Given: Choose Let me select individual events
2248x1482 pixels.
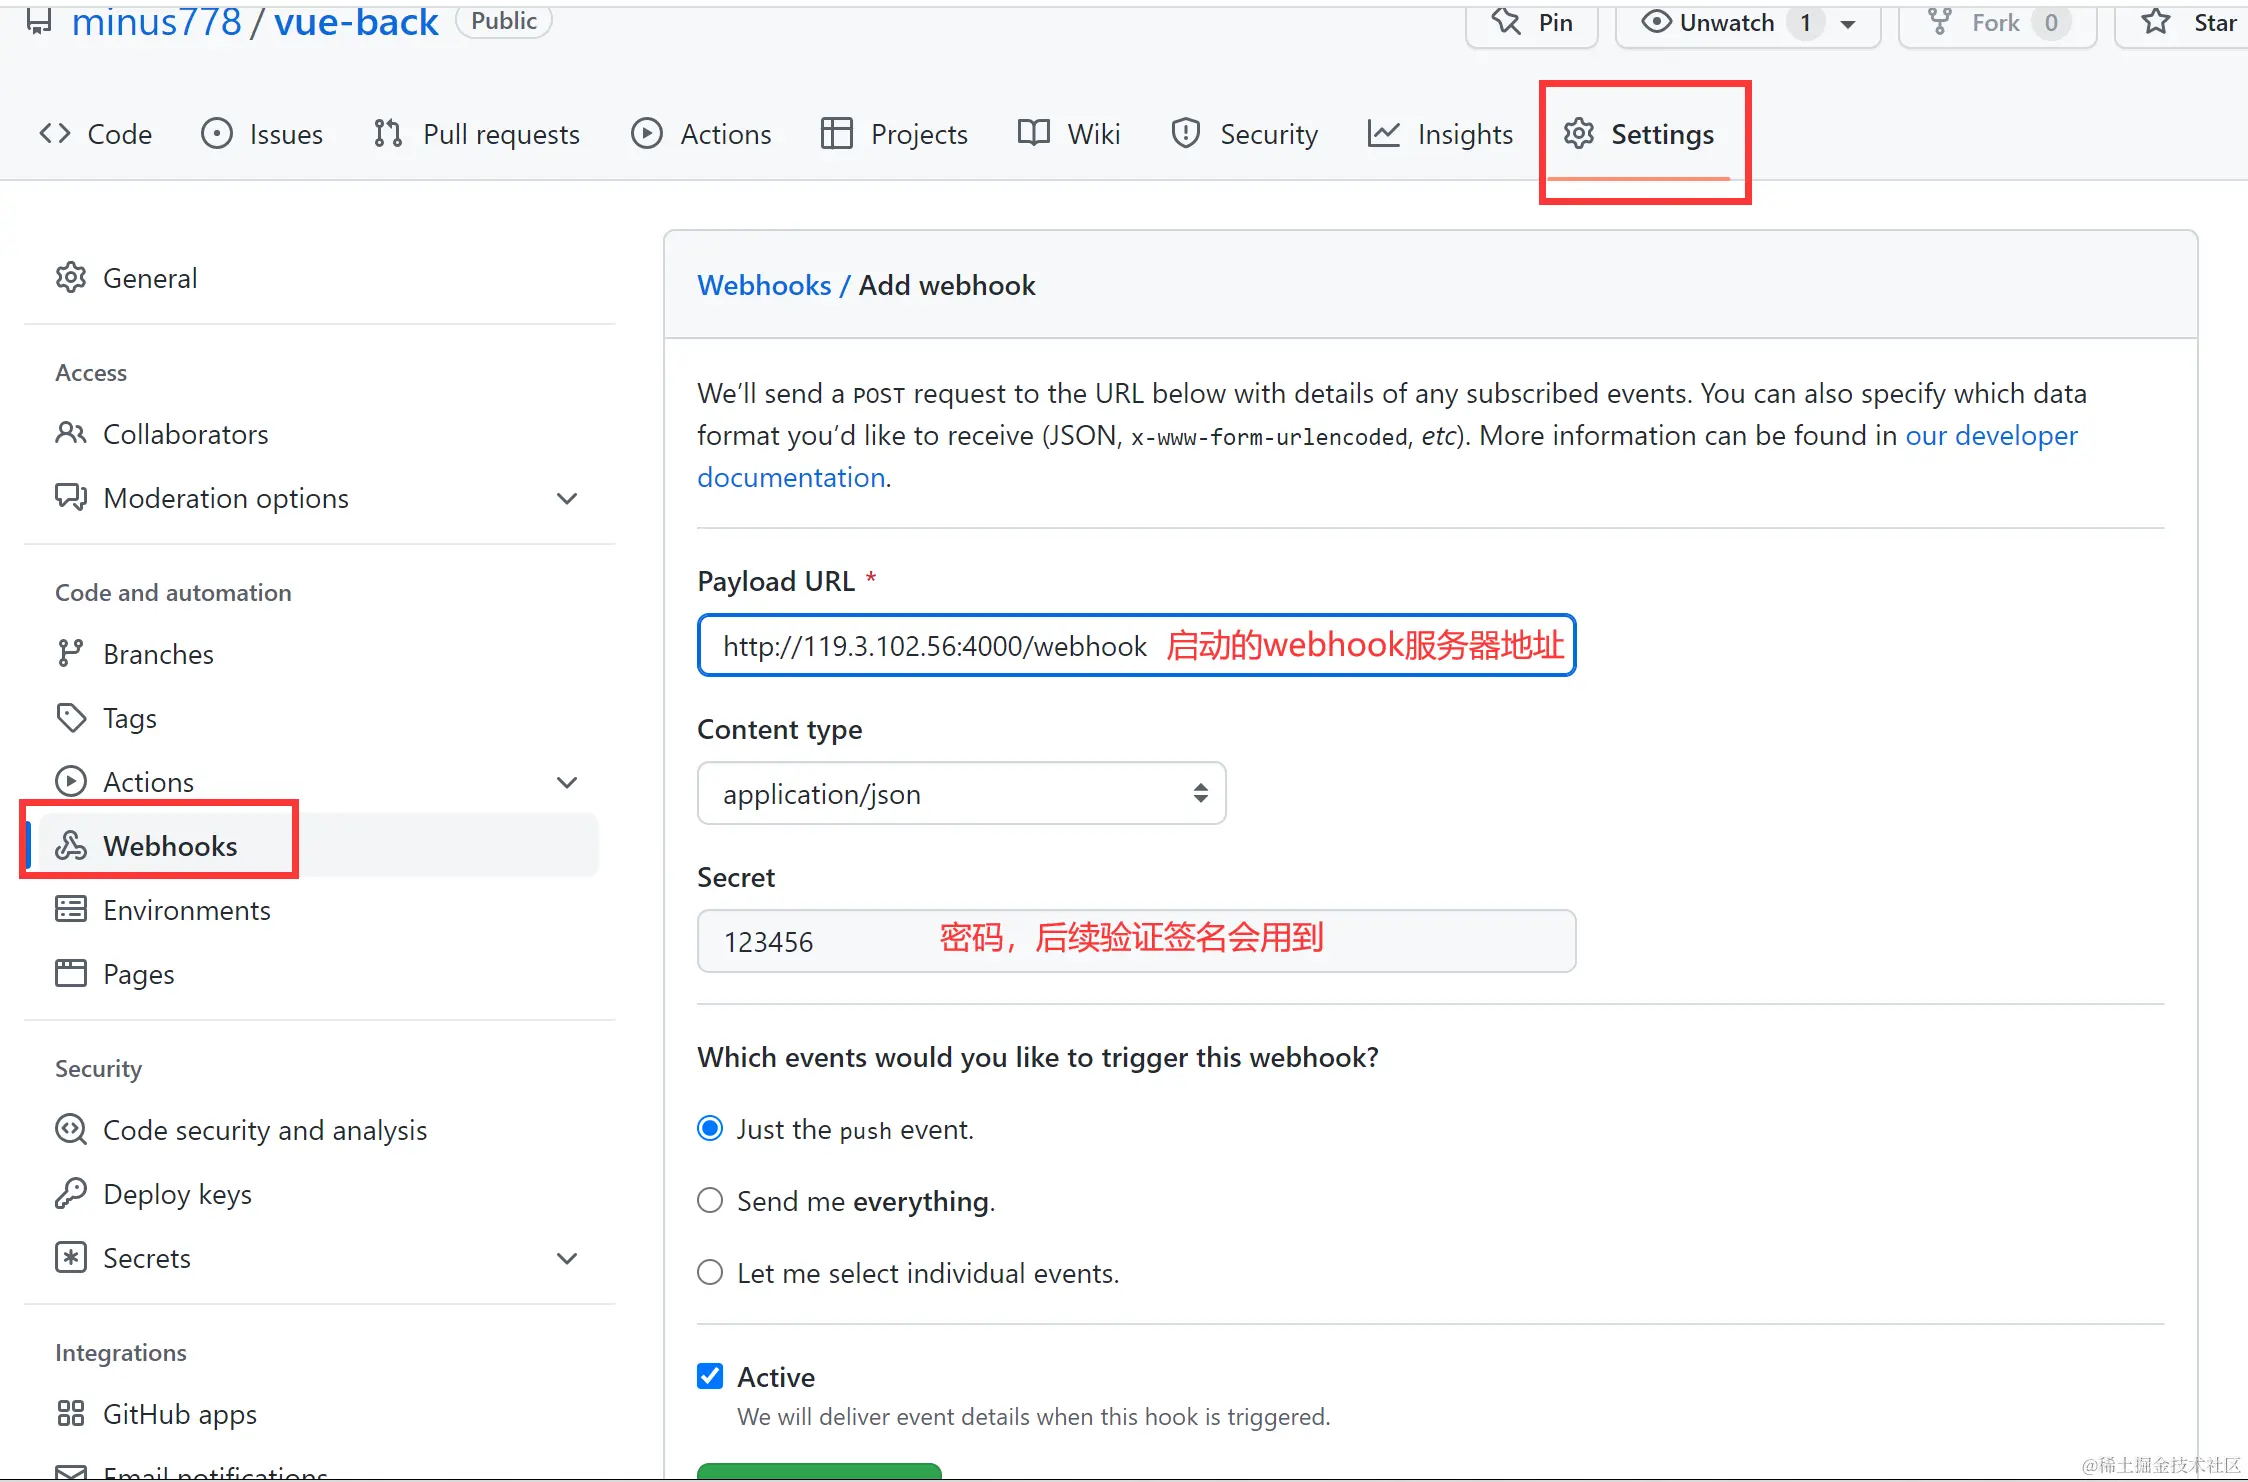Looking at the screenshot, I should pos(710,1273).
